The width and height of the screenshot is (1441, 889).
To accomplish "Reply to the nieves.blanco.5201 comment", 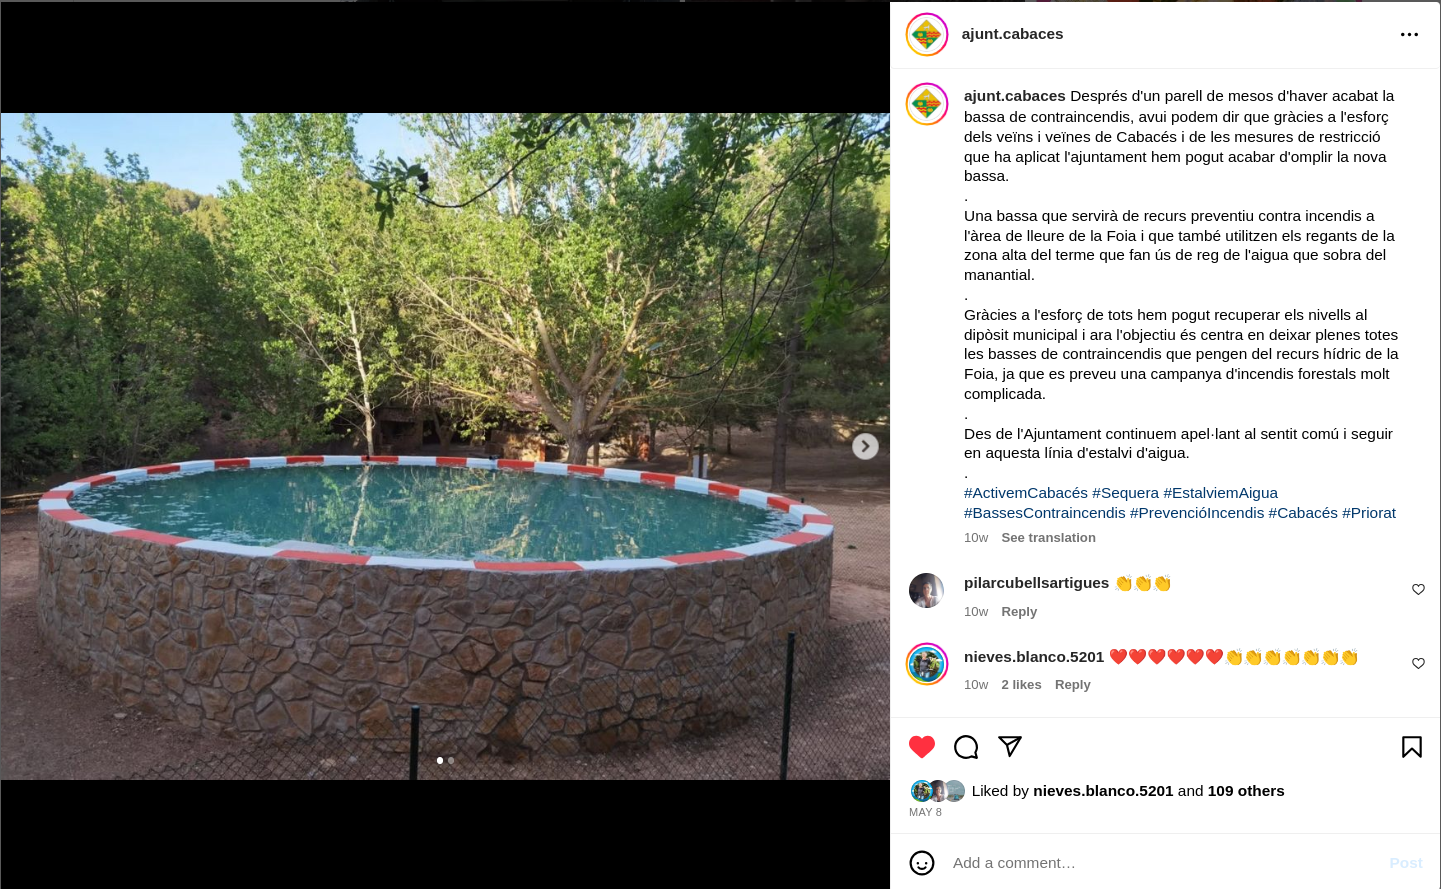I will click(1072, 685).
